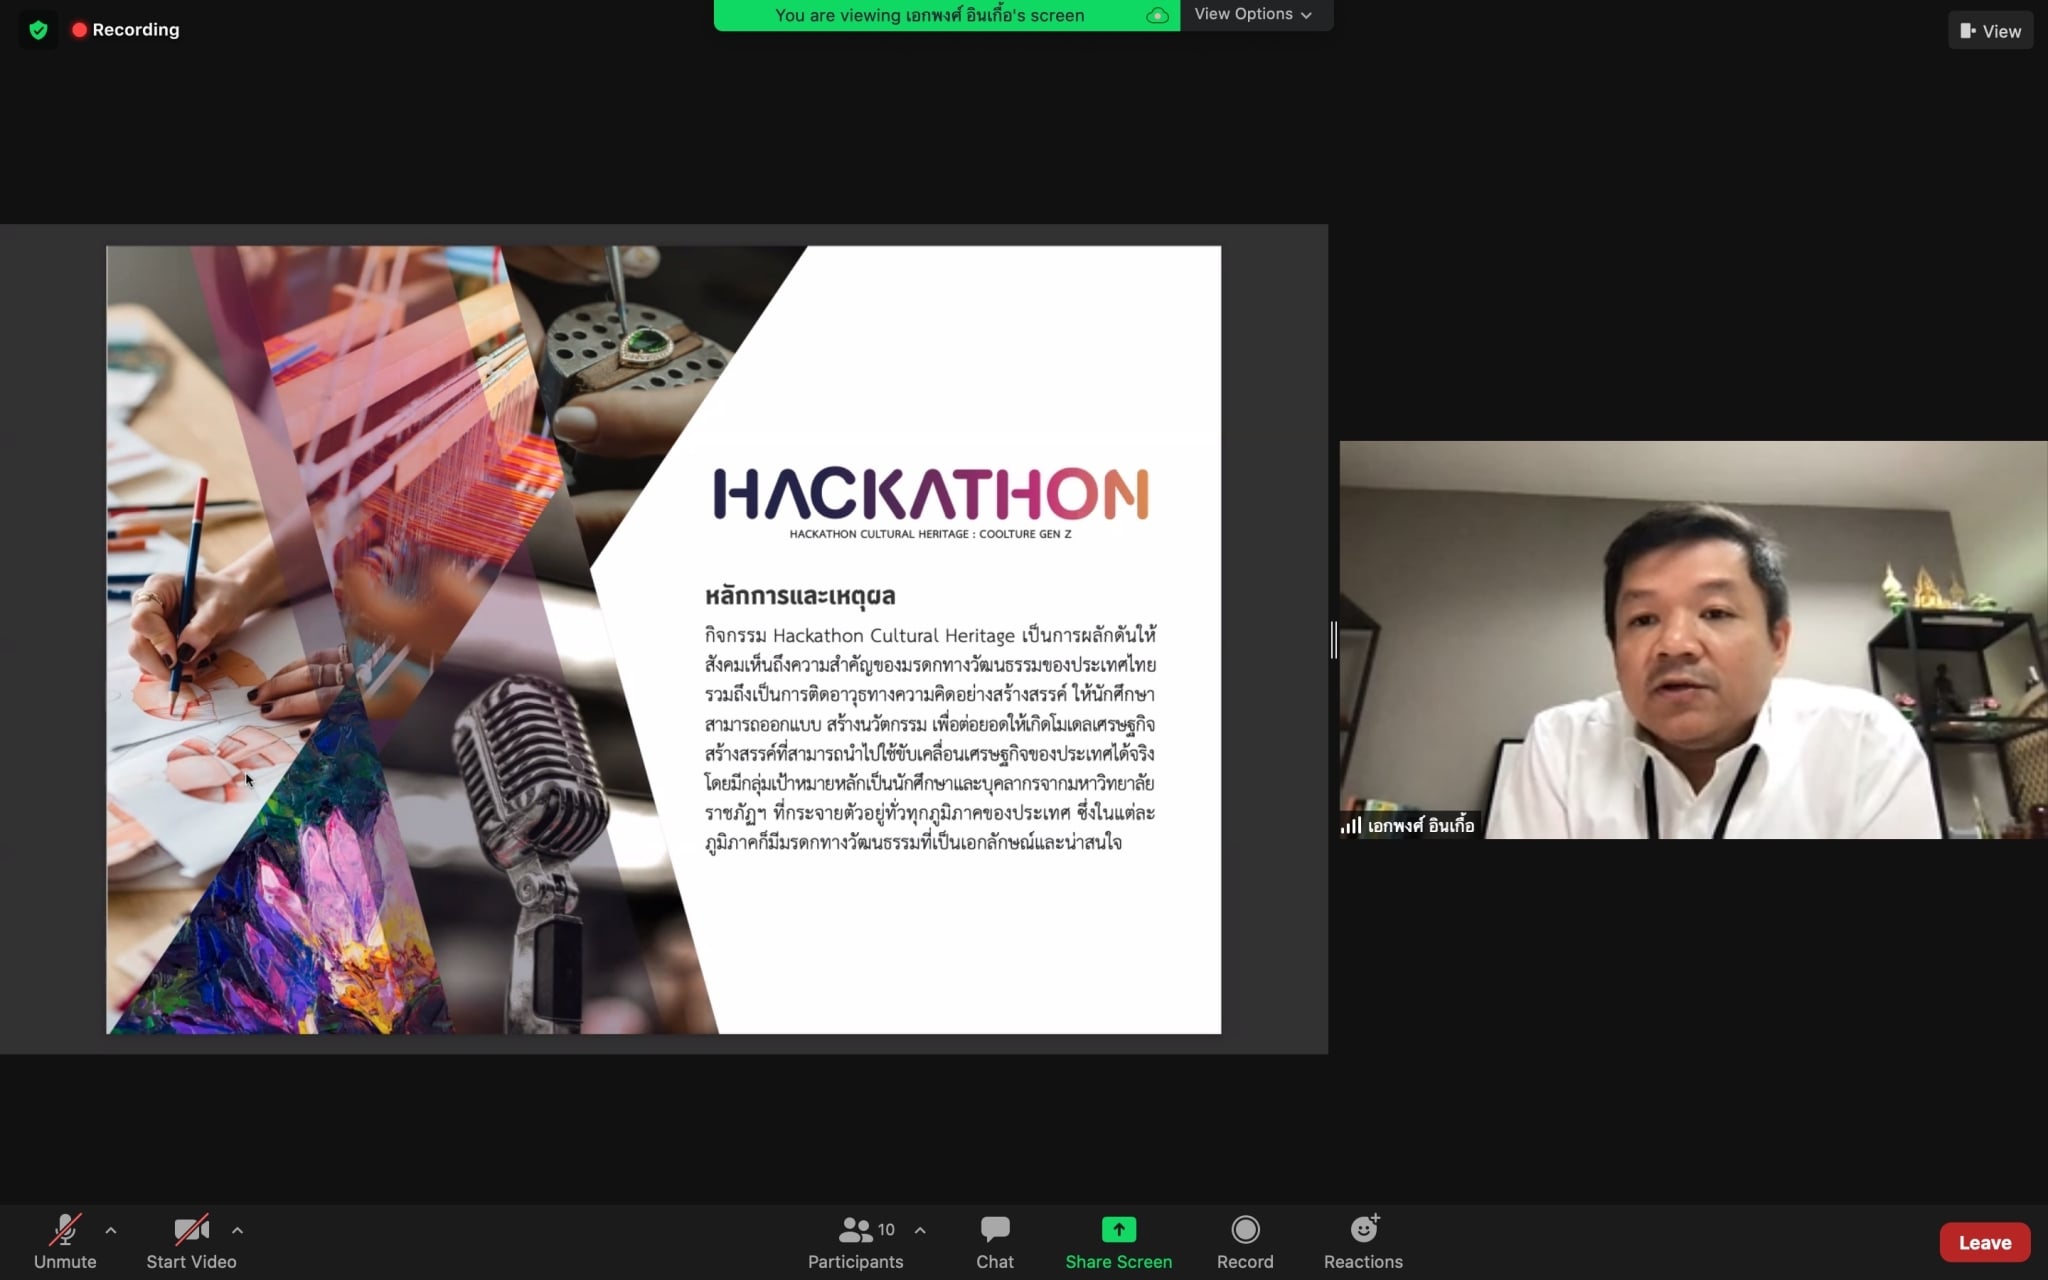This screenshot has height=1280, width=2048.
Task: Click the HACKATHON title on shared slide
Action: [x=930, y=494]
